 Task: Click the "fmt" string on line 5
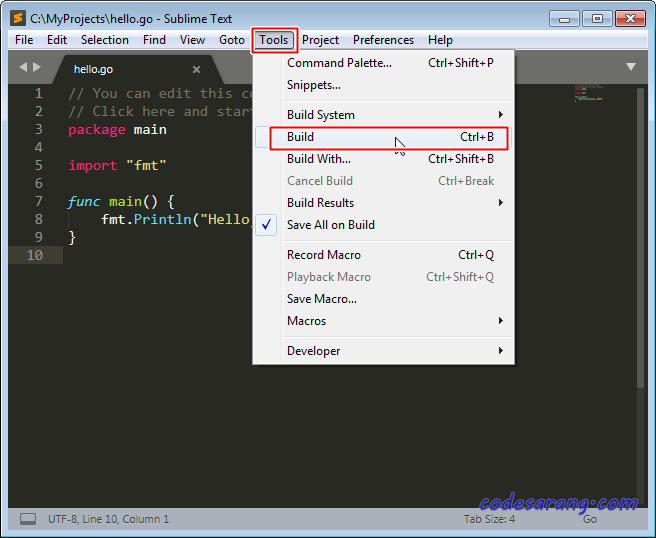(x=146, y=166)
